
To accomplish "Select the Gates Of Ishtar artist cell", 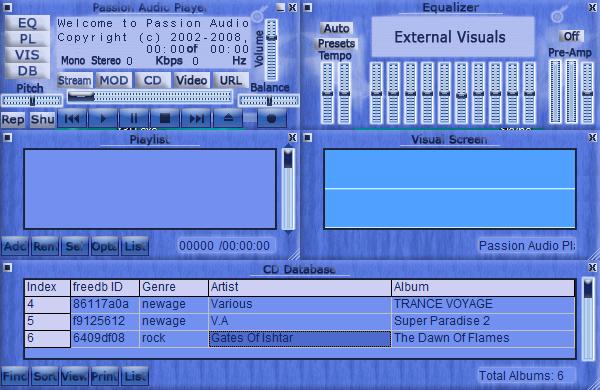I will point(300,338).
